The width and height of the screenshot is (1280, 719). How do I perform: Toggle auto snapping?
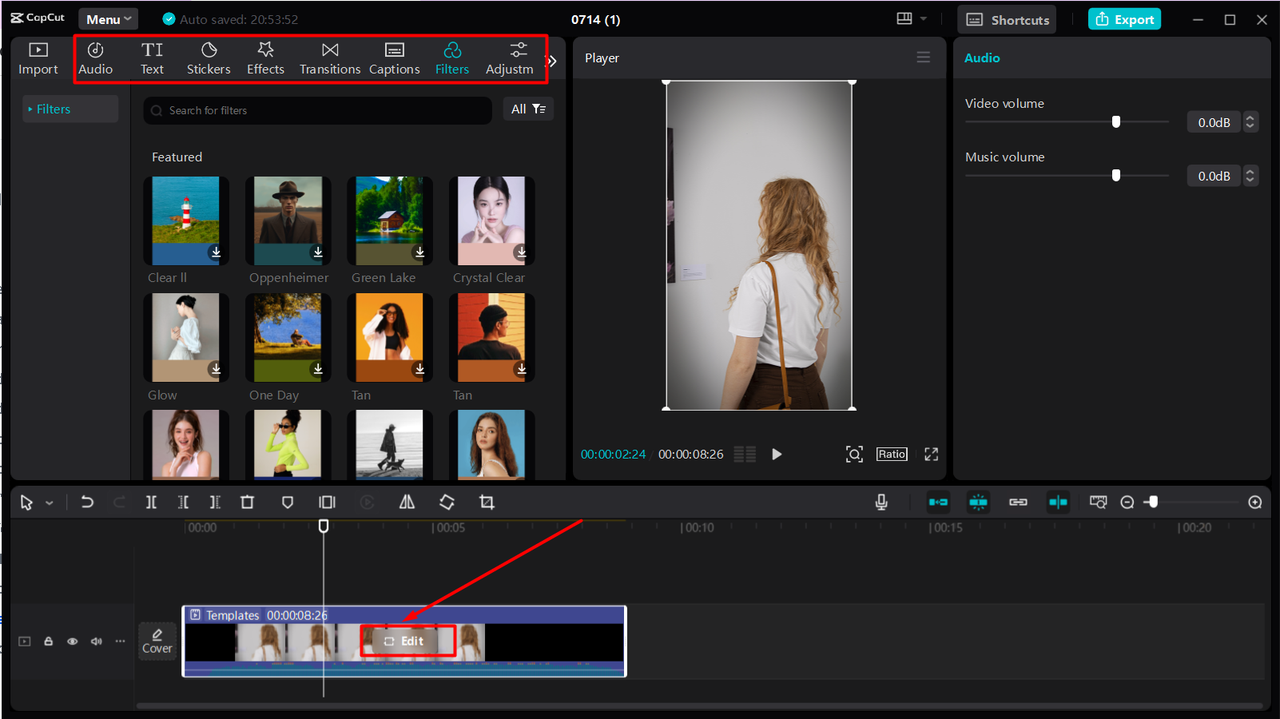click(x=978, y=502)
